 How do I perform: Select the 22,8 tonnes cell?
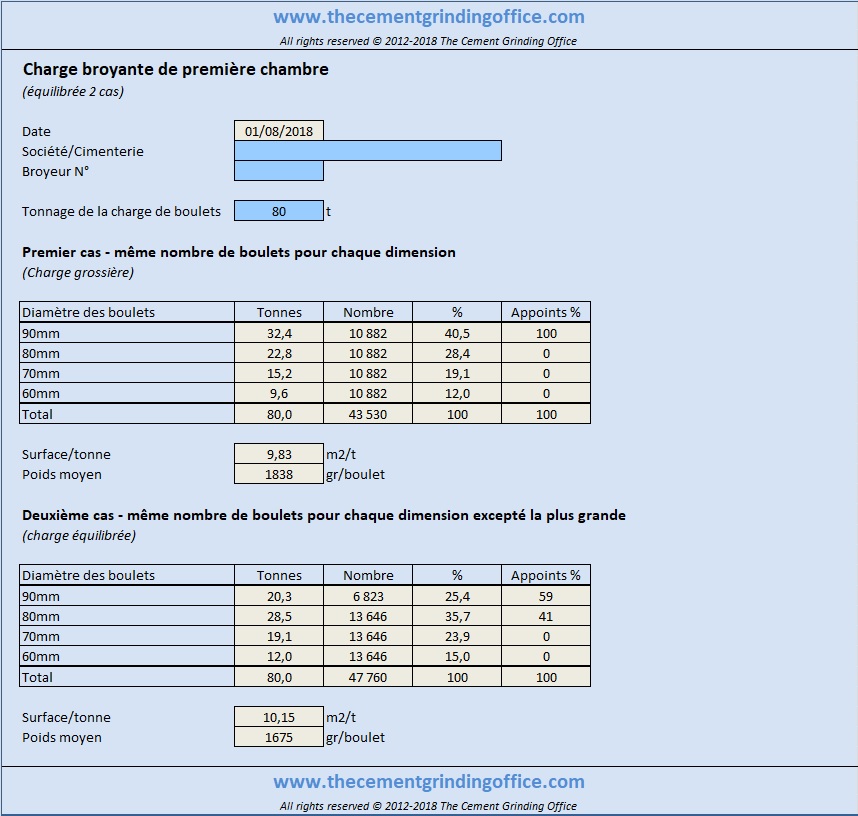tap(279, 353)
